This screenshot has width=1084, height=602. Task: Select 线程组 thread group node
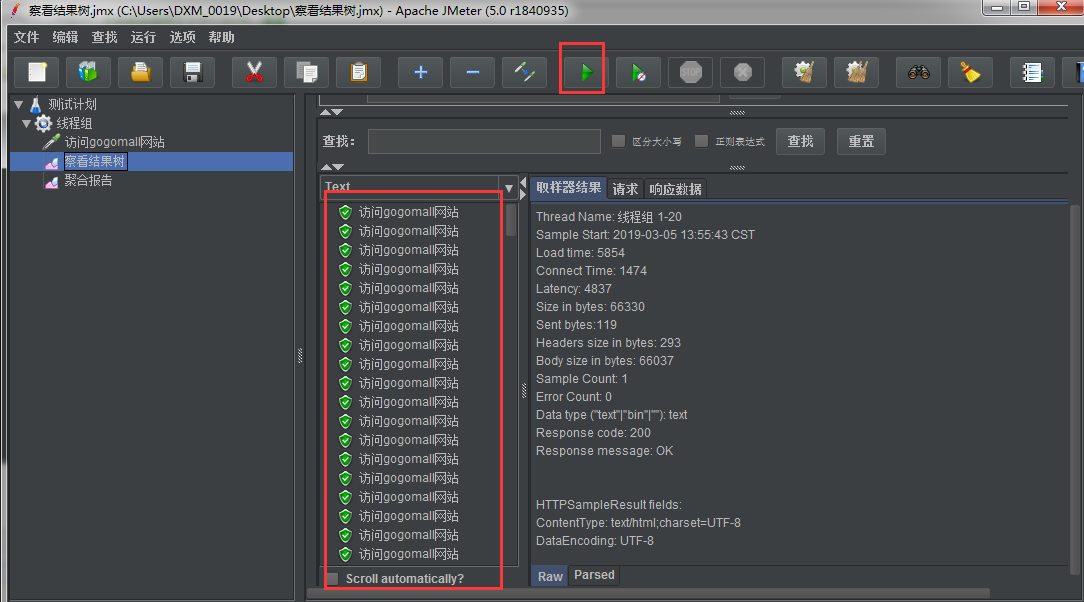click(73, 123)
